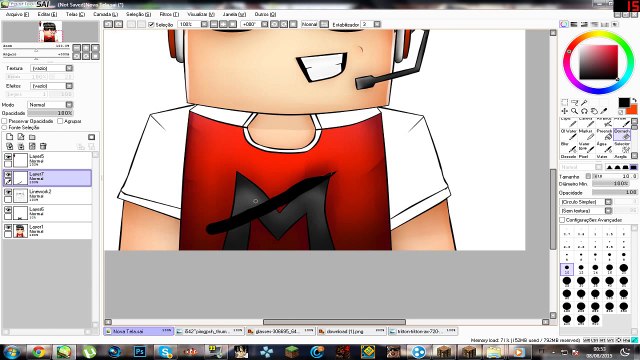
Task: Delete the selected layer with trash icon
Action: coord(43,146)
